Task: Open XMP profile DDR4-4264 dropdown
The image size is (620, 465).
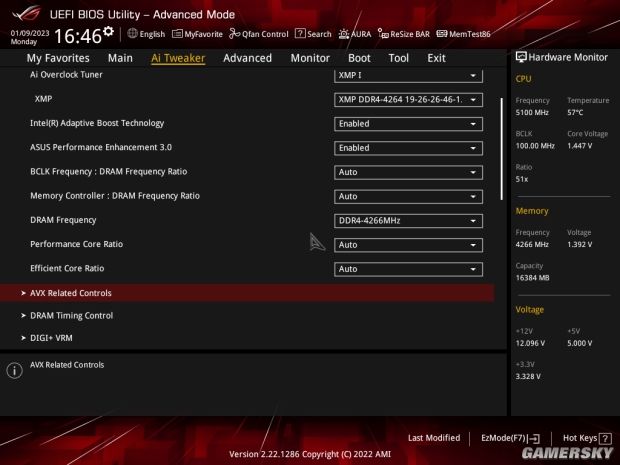Action: pos(408,100)
